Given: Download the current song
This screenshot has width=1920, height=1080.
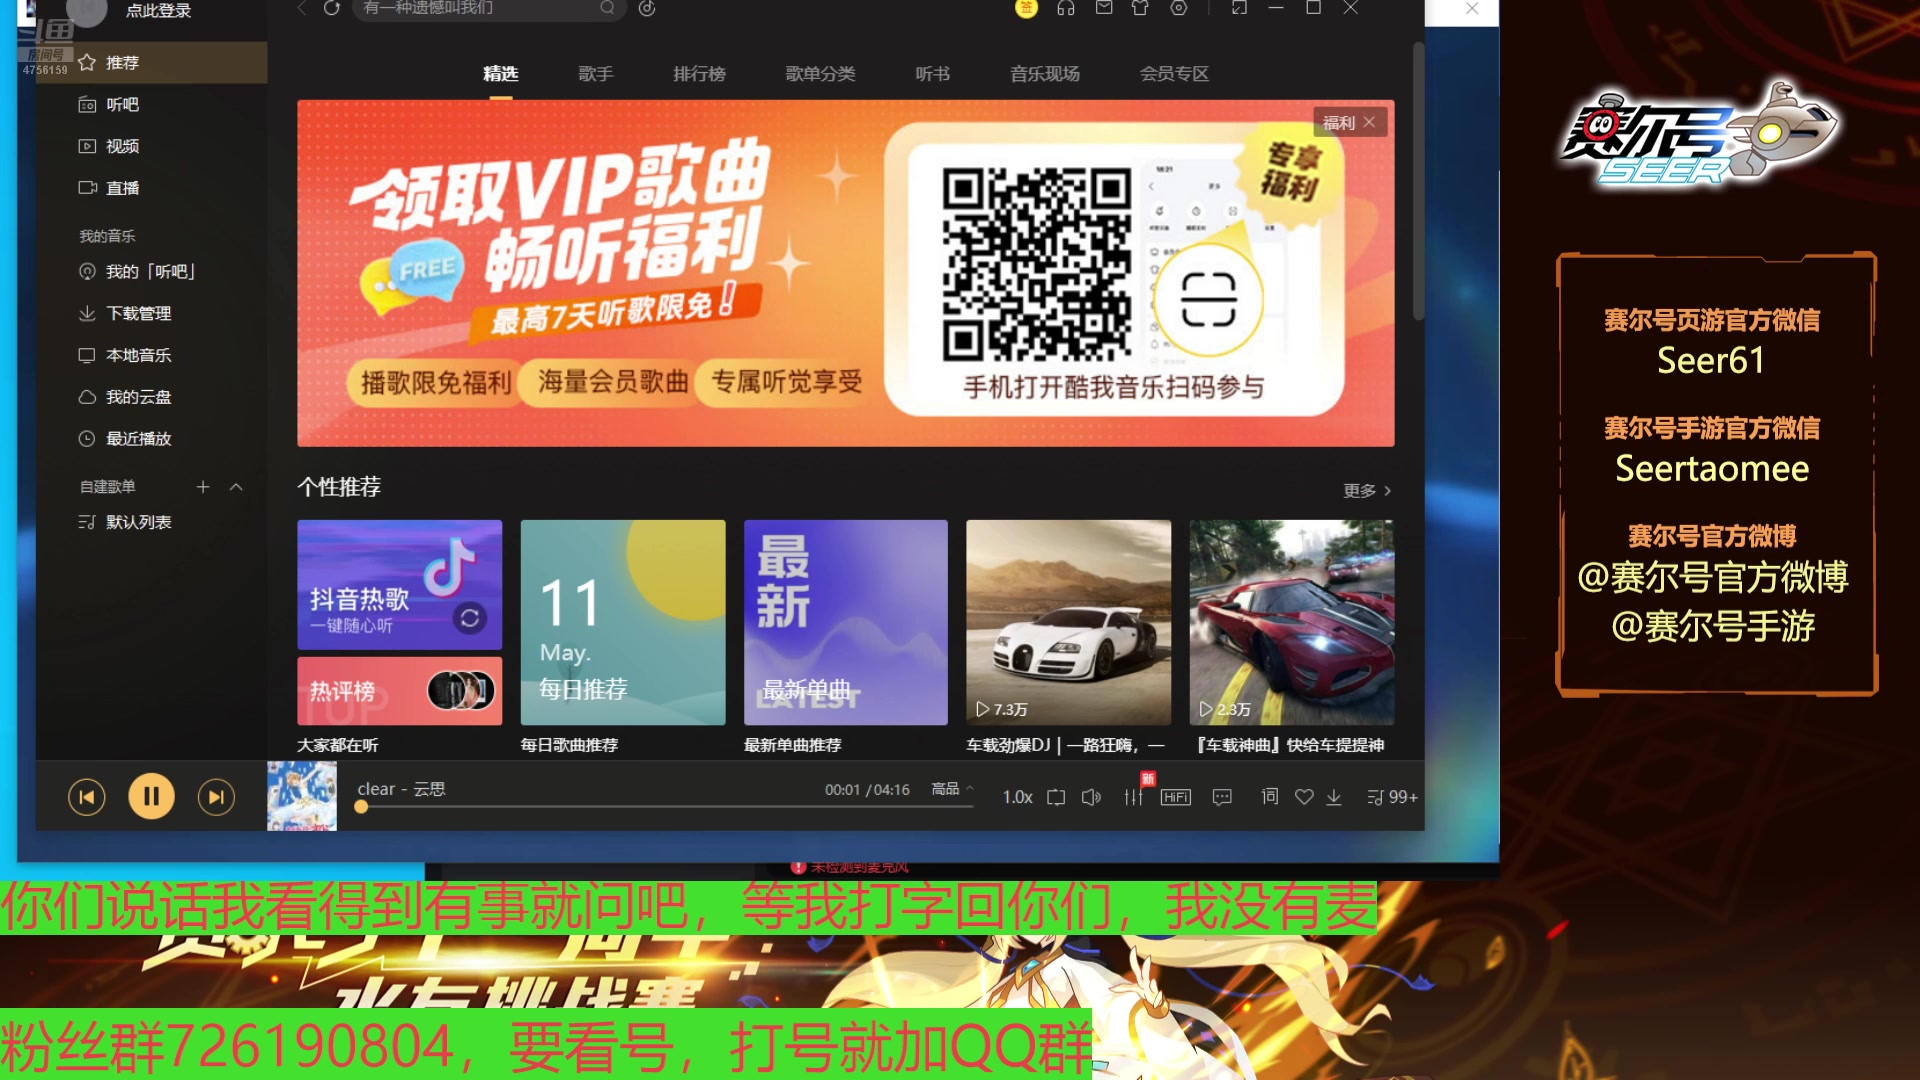Looking at the screenshot, I should [x=1334, y=797].
